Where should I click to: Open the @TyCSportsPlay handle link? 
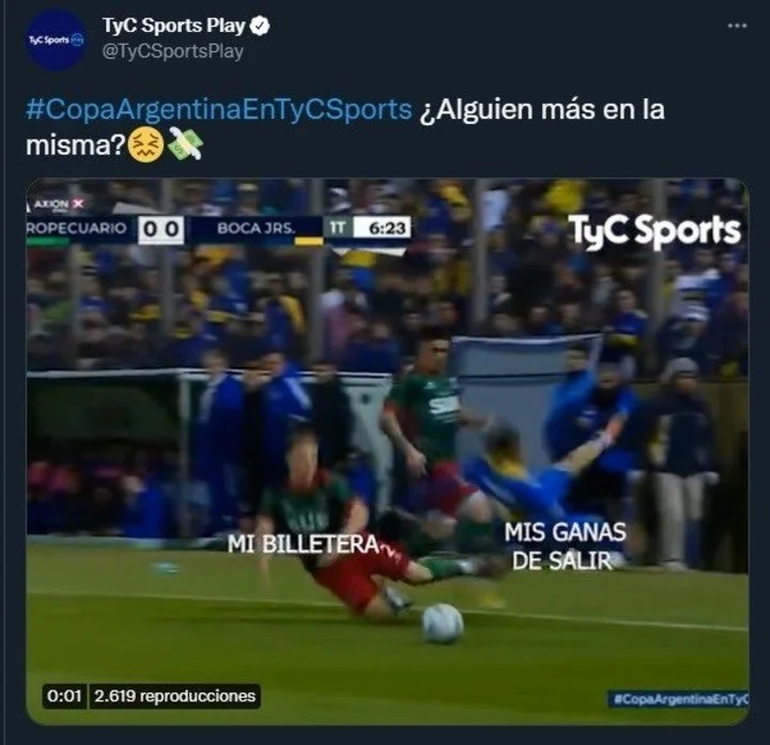coord(173,51)
